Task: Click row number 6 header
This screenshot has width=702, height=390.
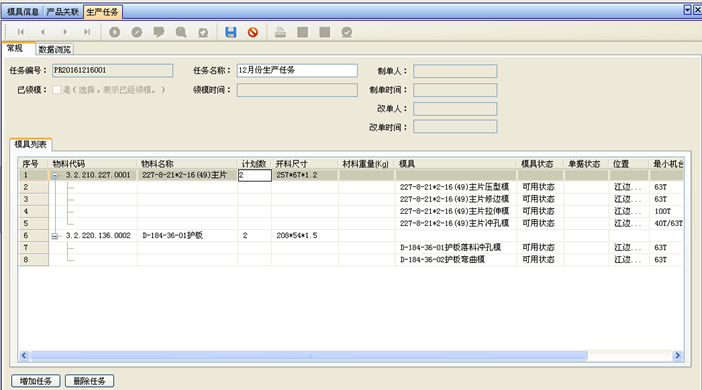Action: point(34,236)
